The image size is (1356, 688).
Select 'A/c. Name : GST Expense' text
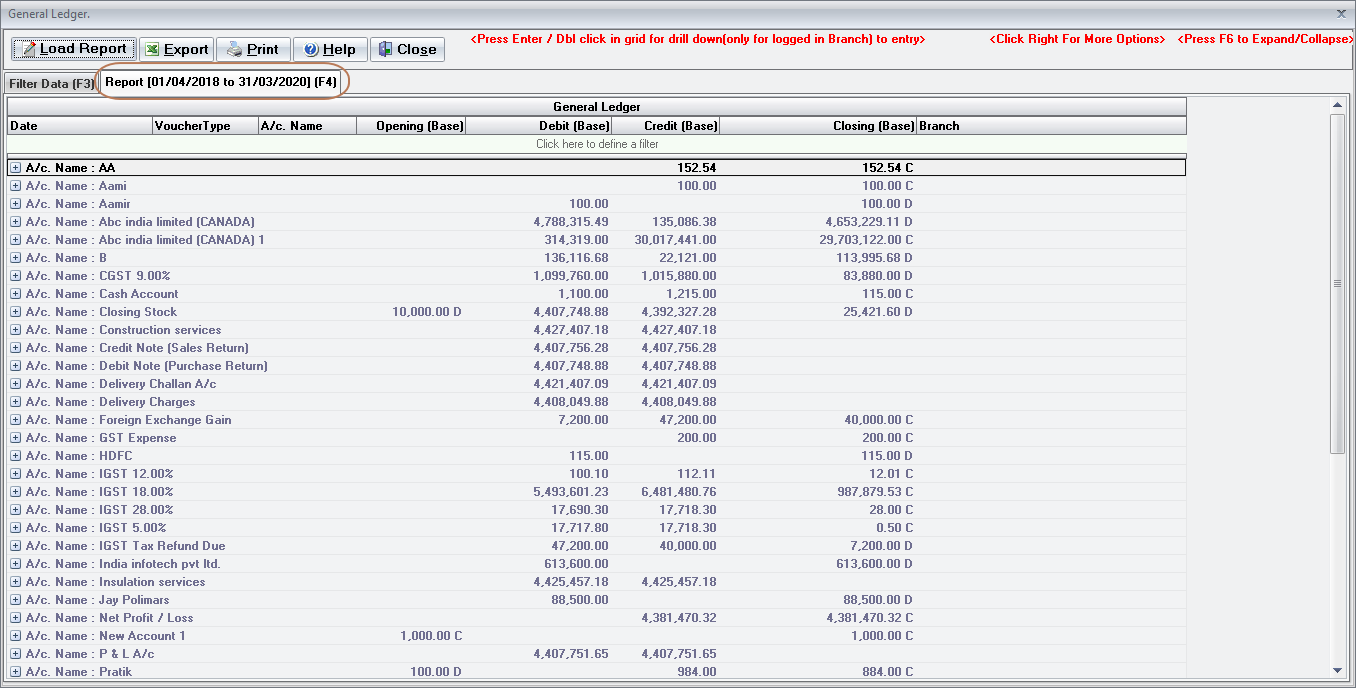point(101,438)
